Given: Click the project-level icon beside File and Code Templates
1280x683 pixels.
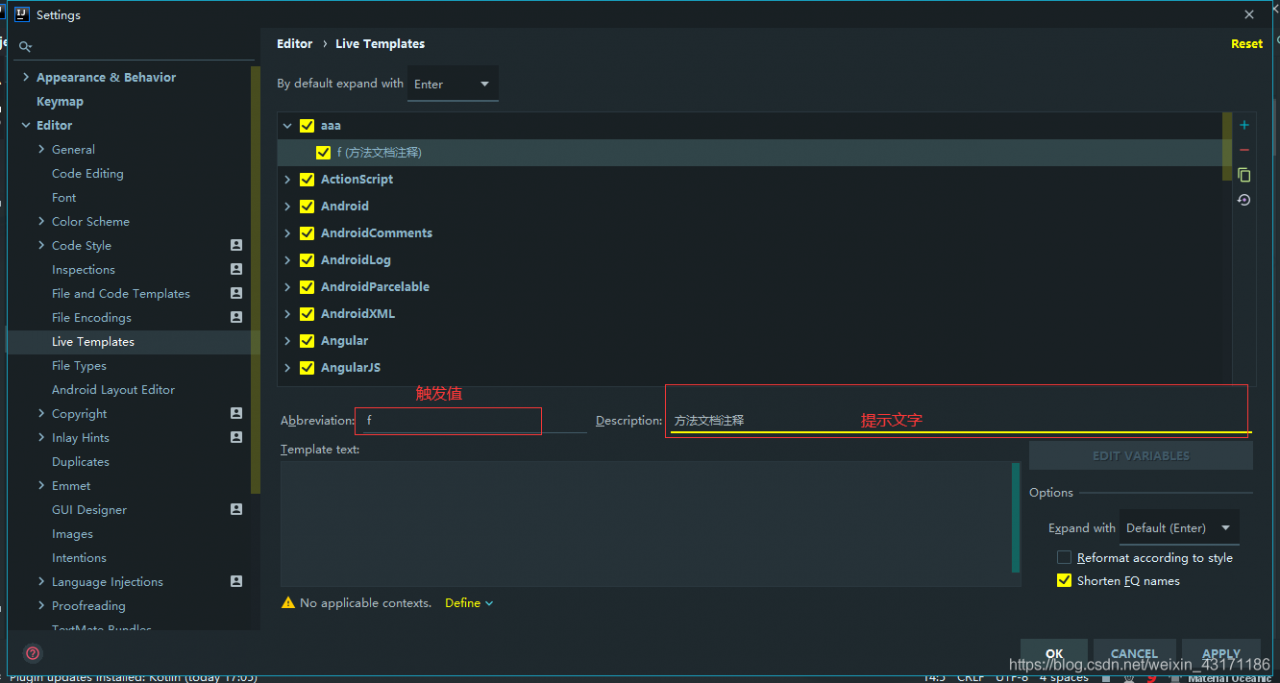Looking at the screenshot, I should coord(236,293).
